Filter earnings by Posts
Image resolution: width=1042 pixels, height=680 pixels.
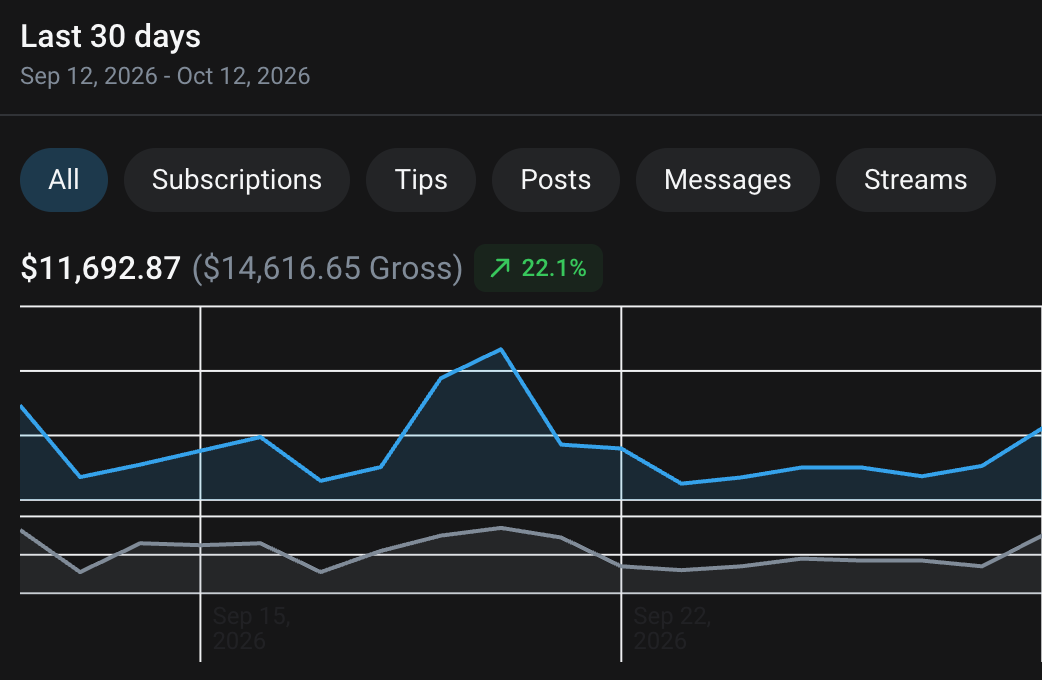click(556, 180)
